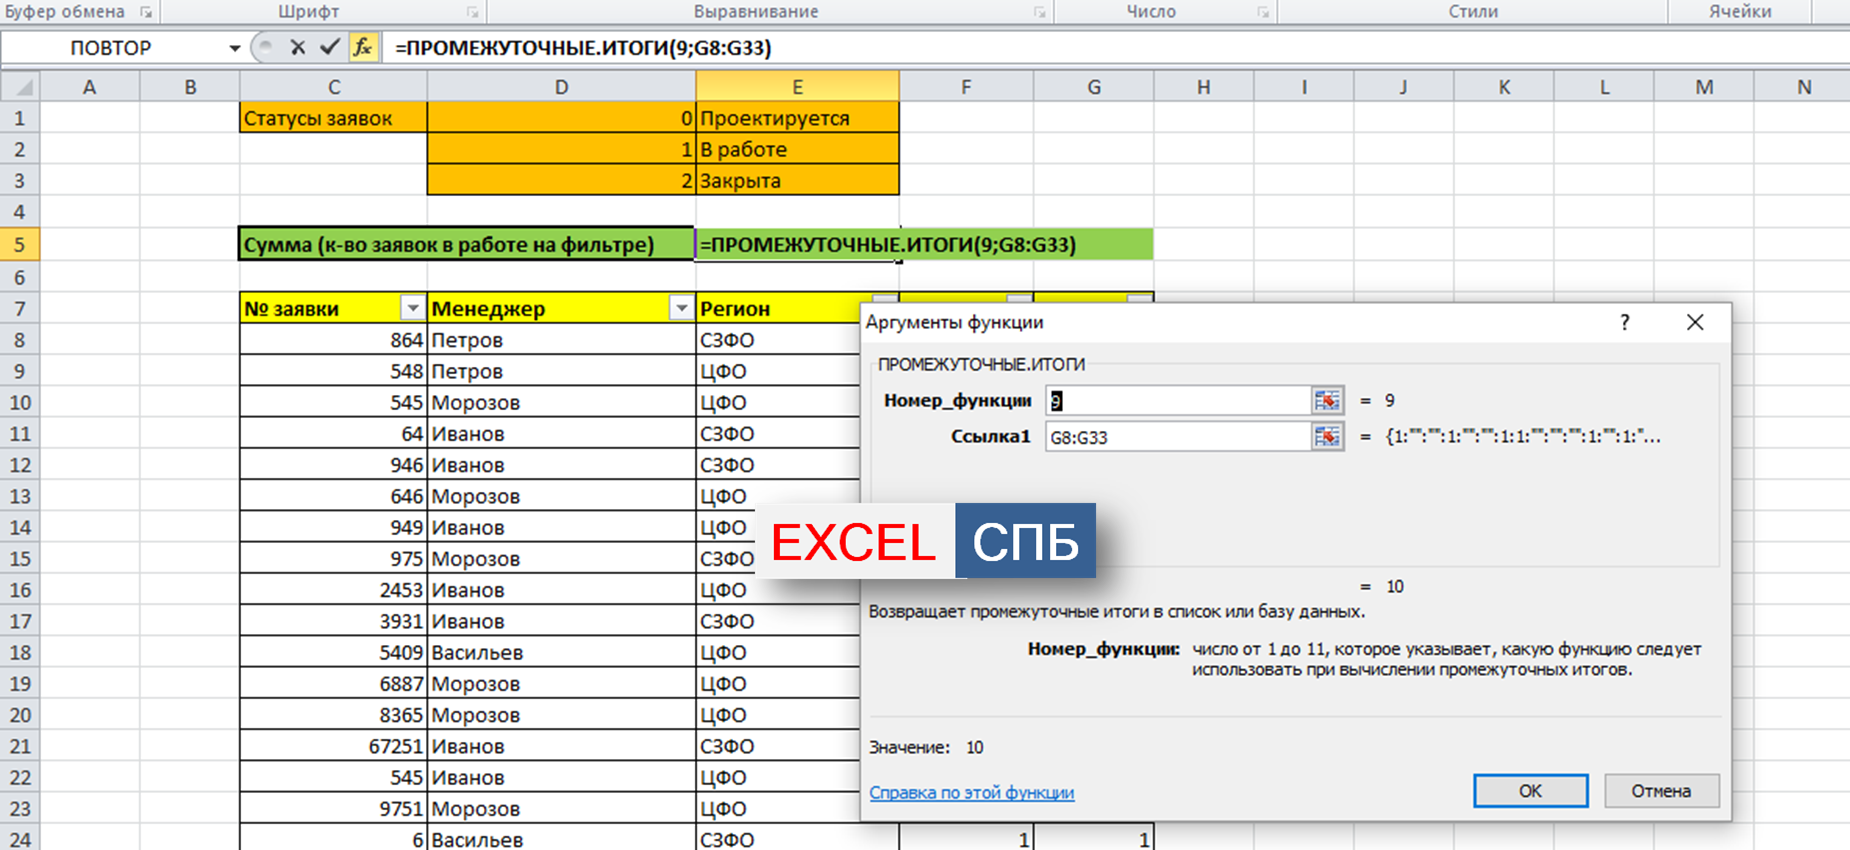Confirm formula with the checkmark icon
The width and height of the screenshot is (1850, 850).
[329, 47]
